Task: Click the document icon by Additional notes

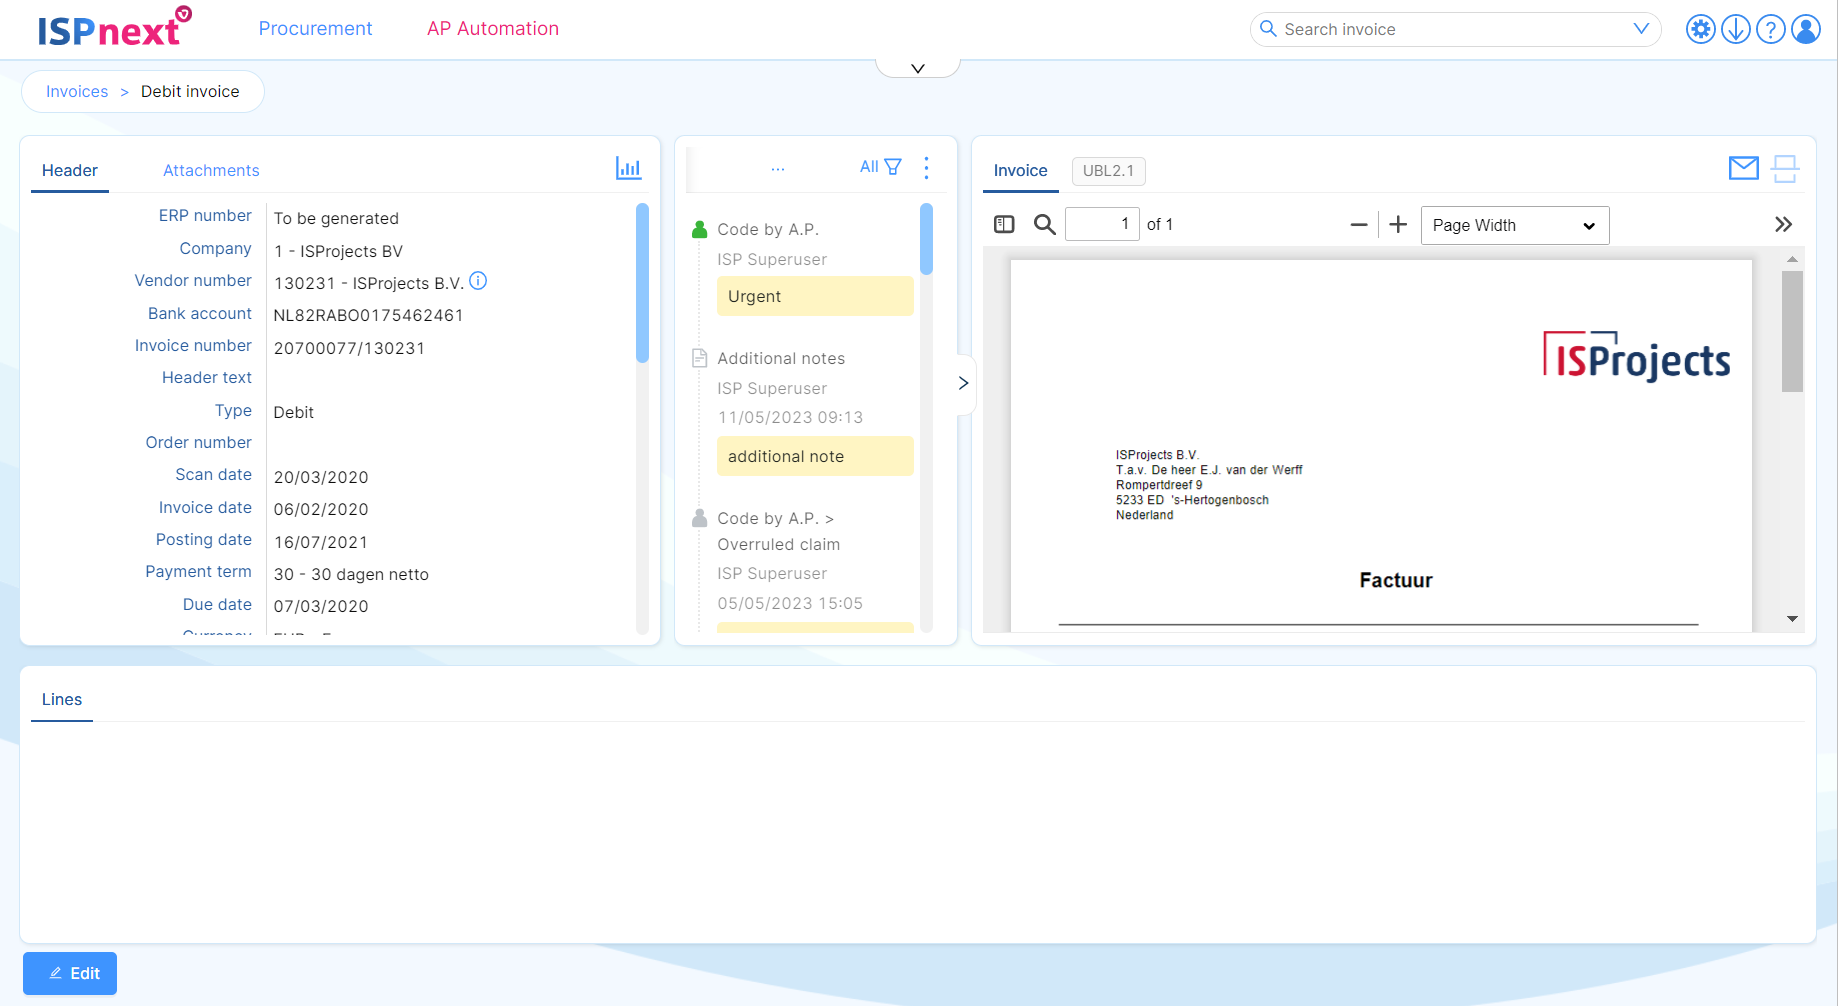Action: (700, 358)
